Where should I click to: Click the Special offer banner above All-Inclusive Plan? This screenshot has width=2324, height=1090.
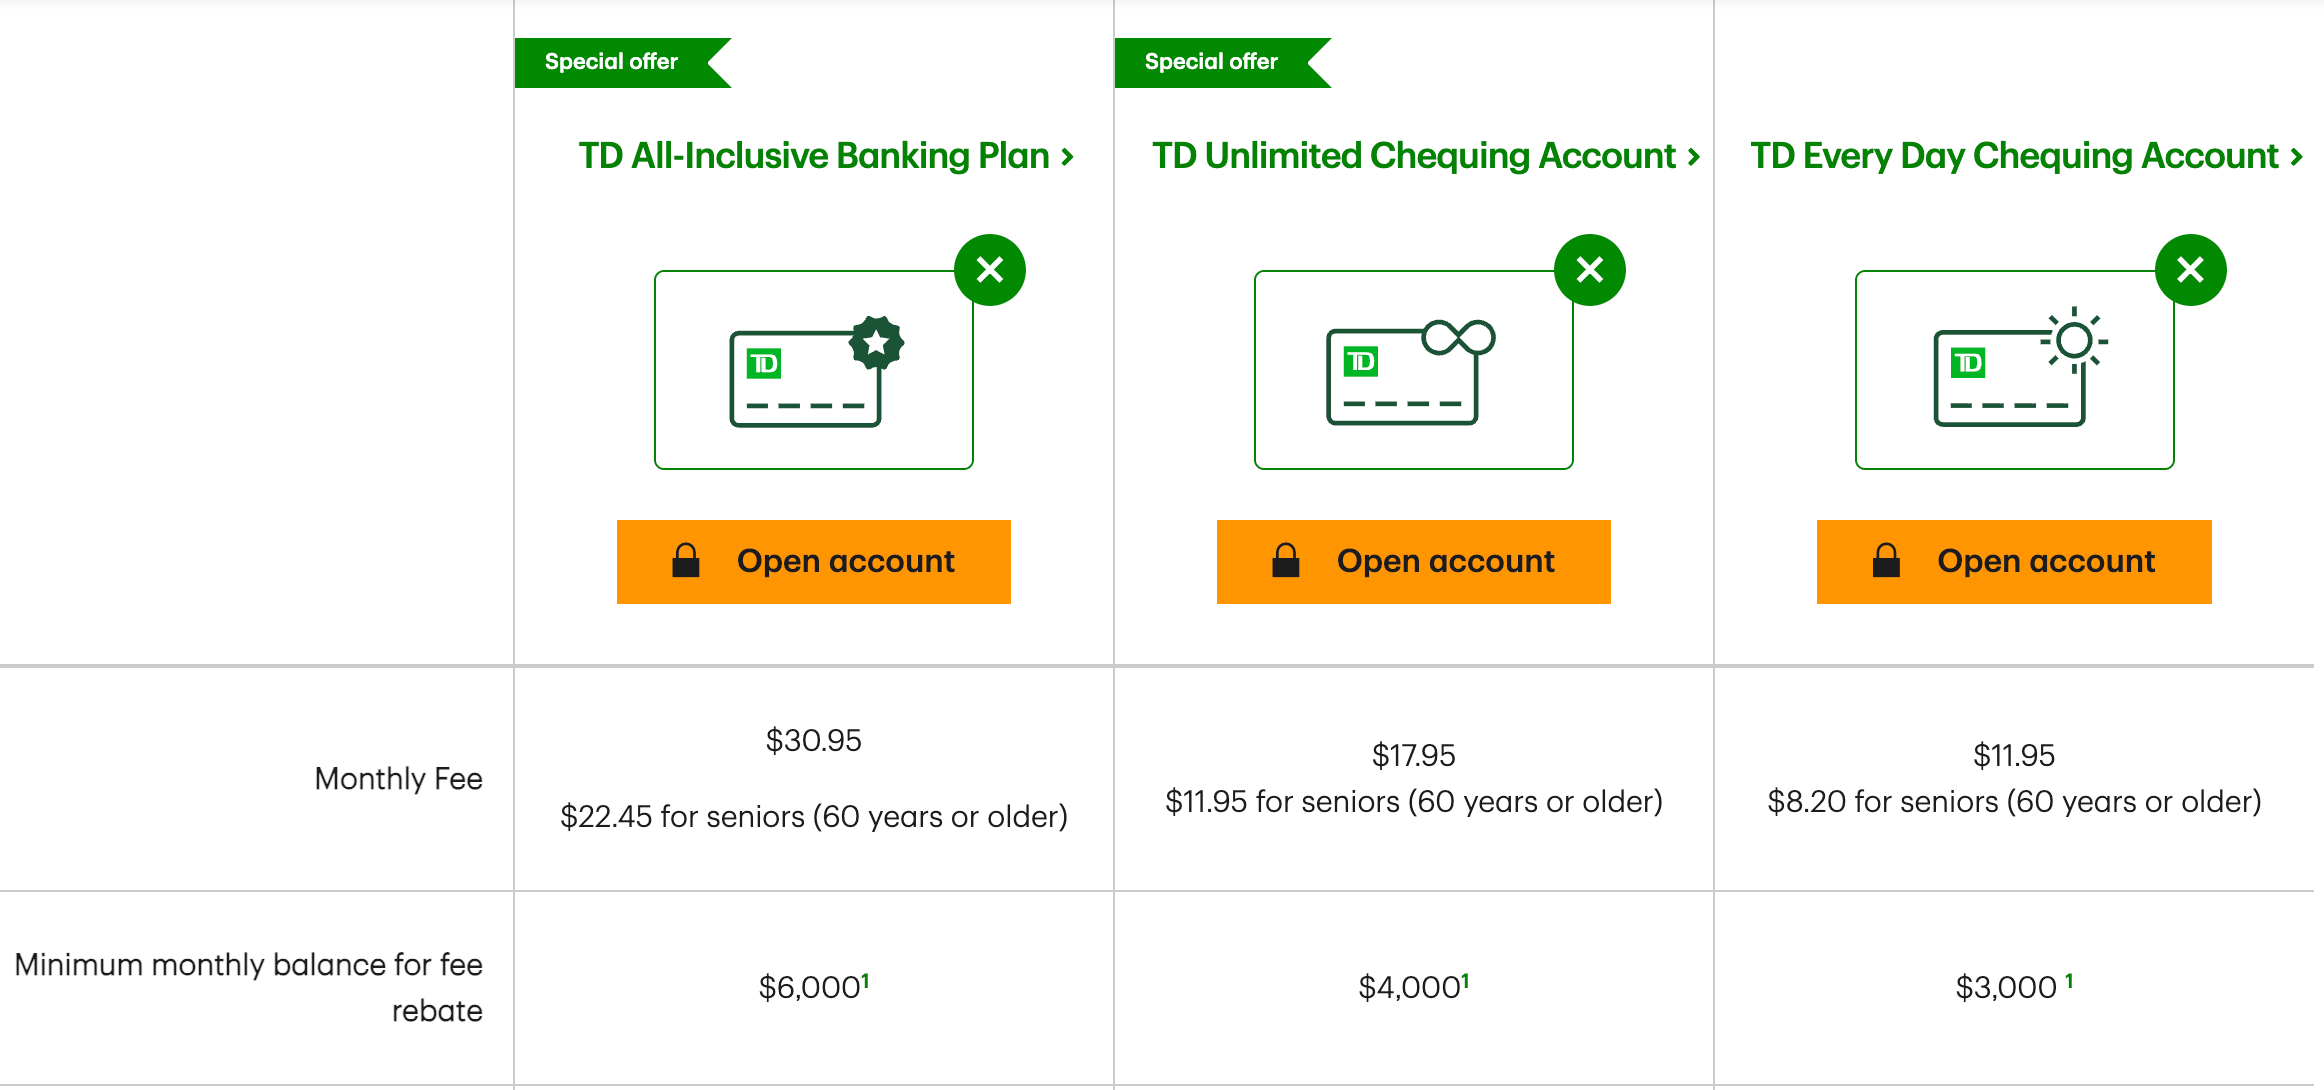[x=612, y=62]
